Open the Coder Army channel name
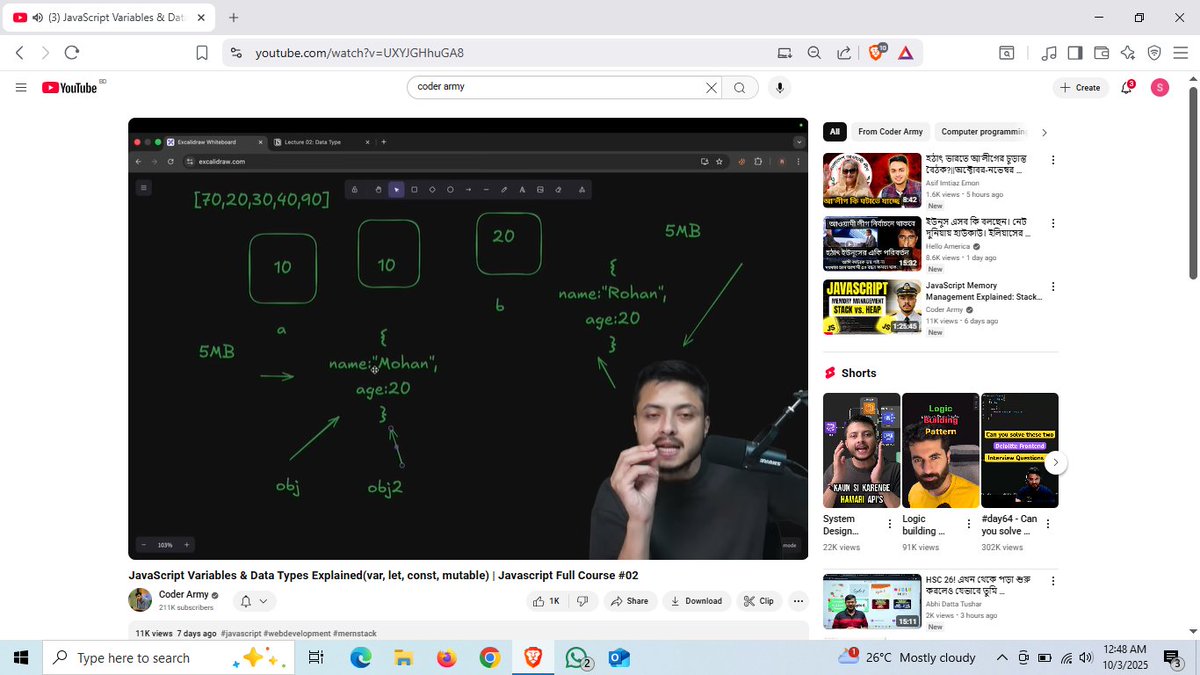1200x675 pixels. click(182, 594)
